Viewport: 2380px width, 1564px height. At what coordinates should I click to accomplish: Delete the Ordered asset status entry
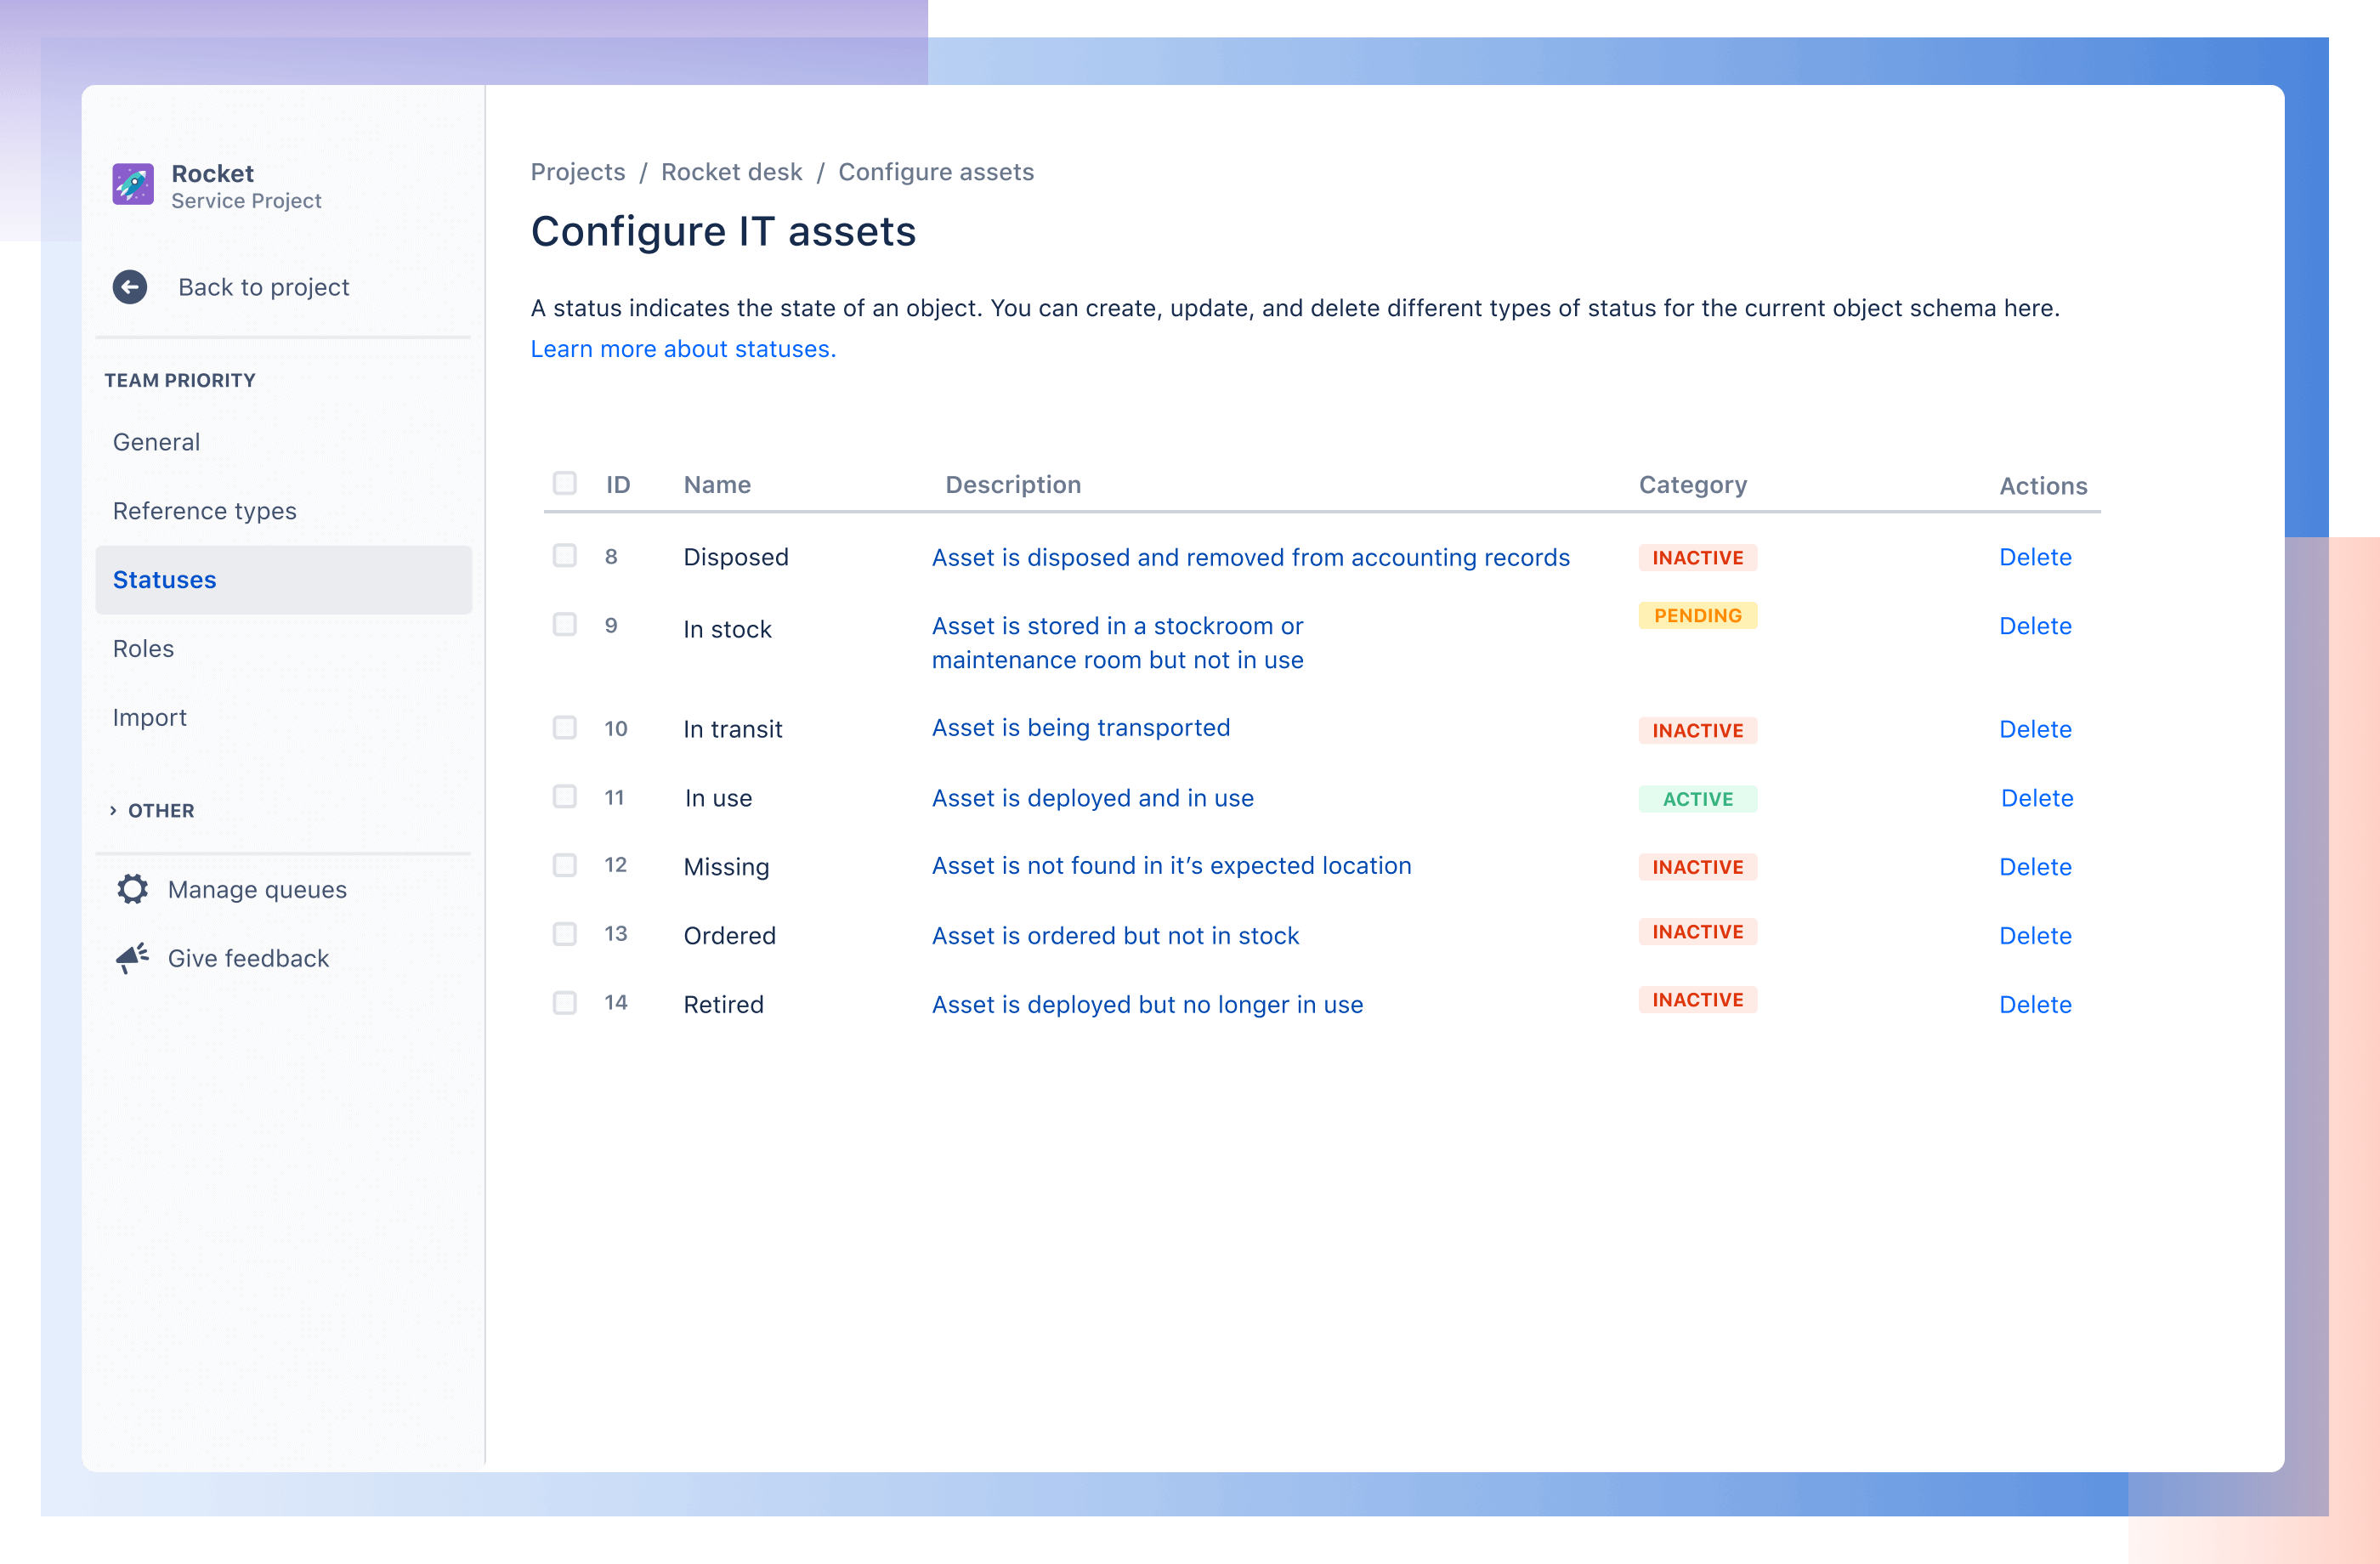2037,934
